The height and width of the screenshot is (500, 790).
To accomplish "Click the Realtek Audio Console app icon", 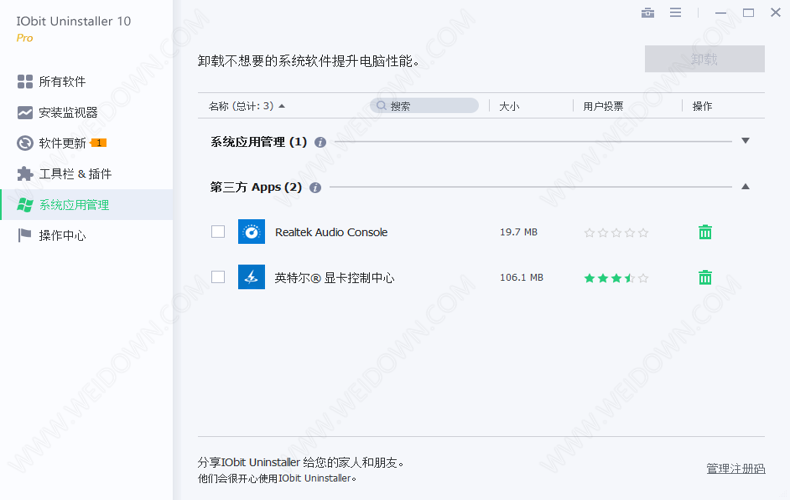I will point(251,232).
